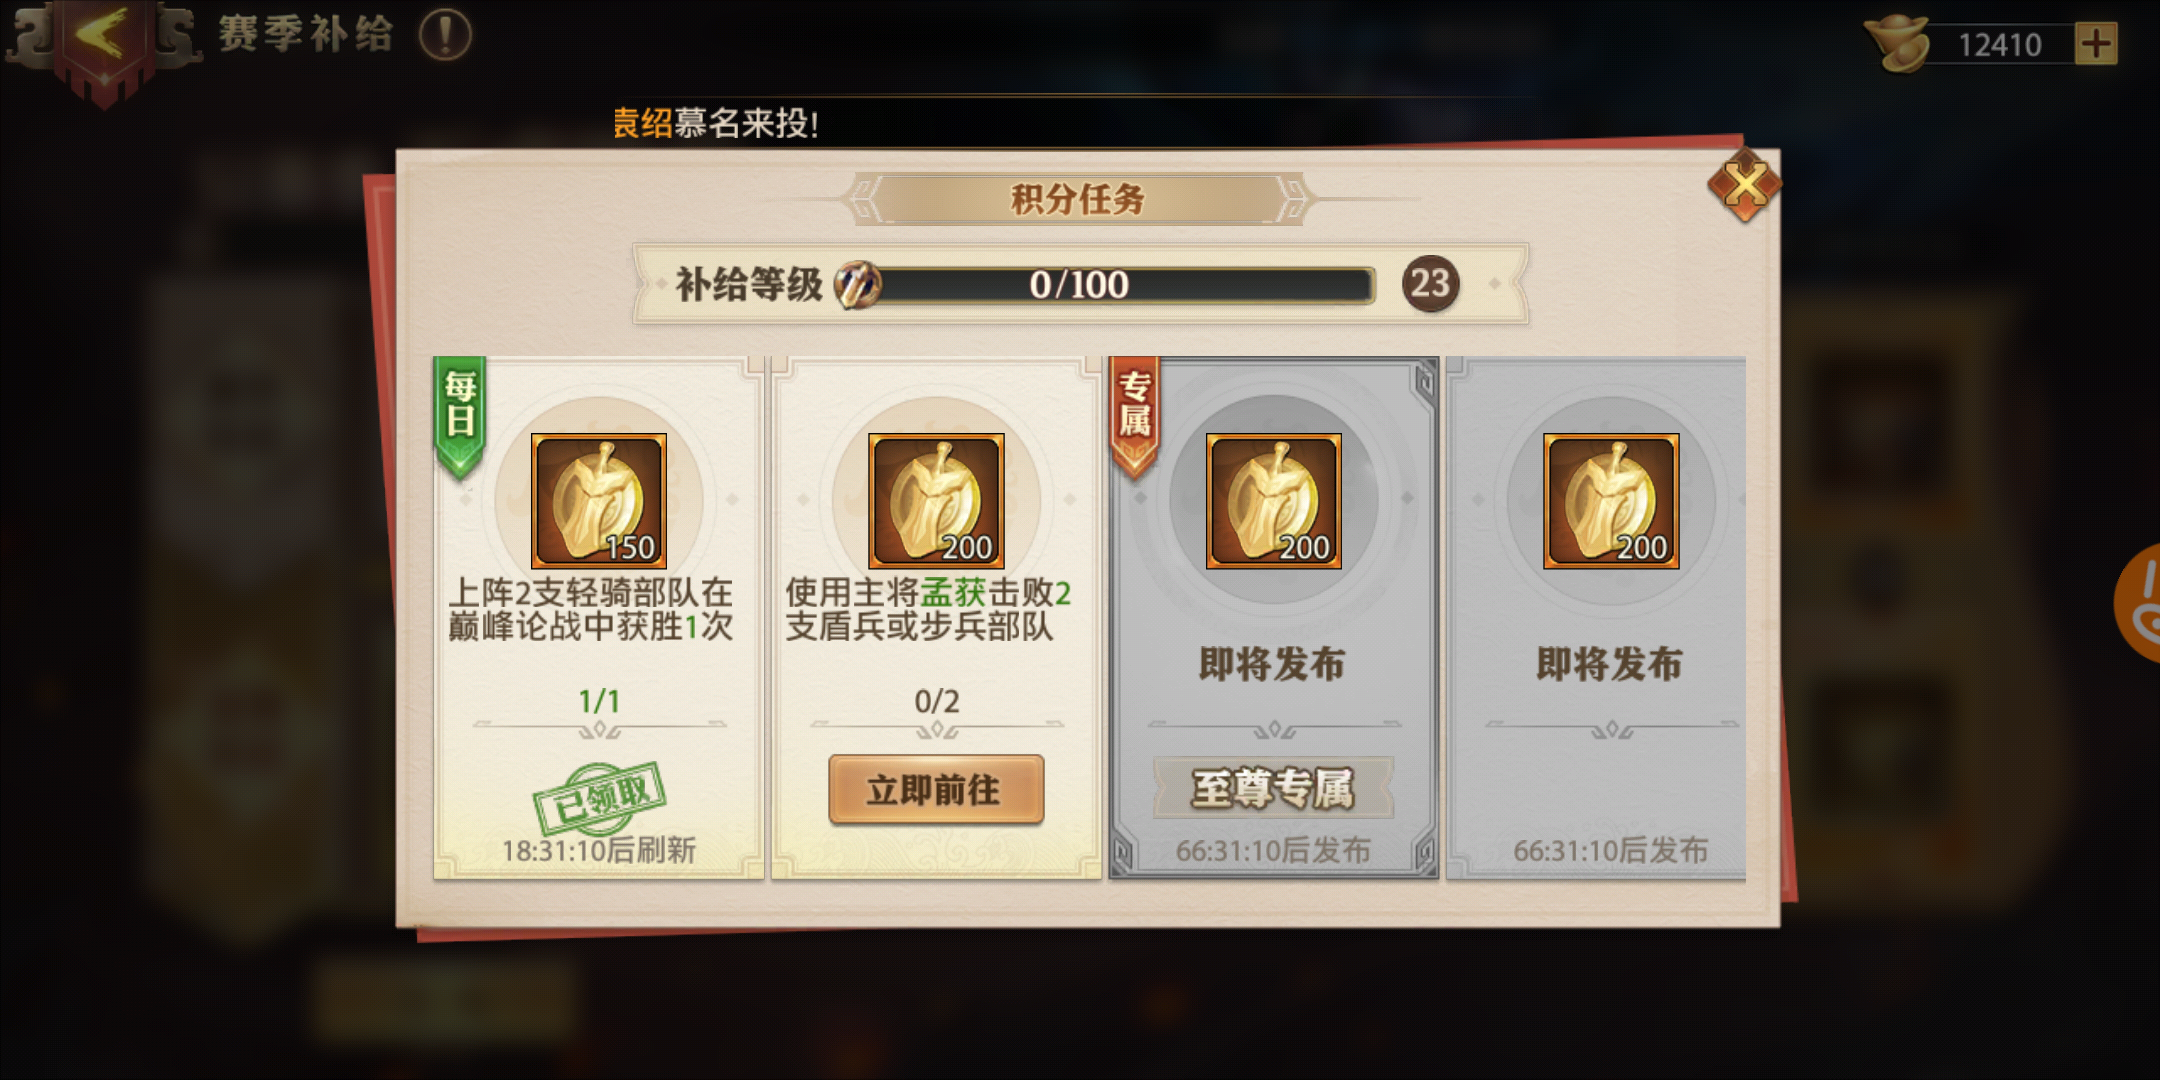The width and height of the screenshot is (2160, 1080).
Task: Tap the small icon beside 补给等级
Action: [857, 284]
